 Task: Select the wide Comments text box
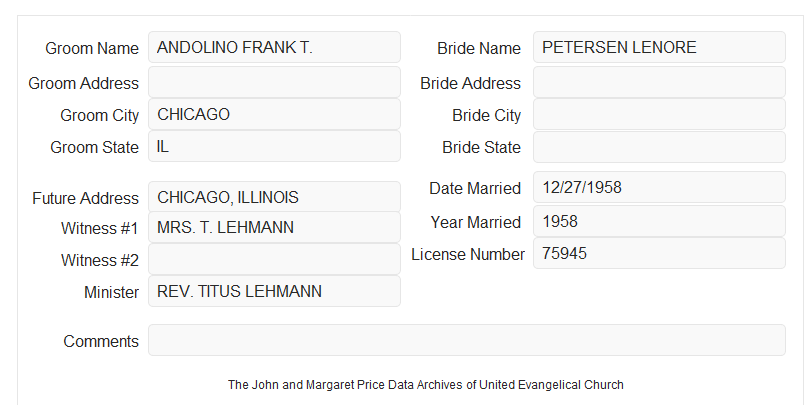pos(467,340)
